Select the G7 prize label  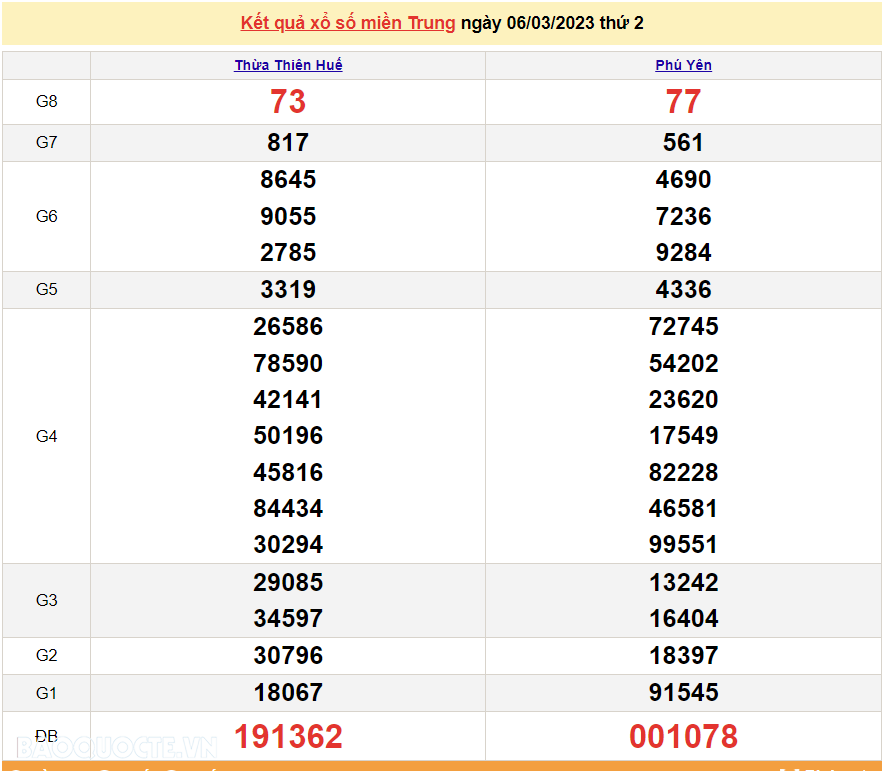point(46,142)
